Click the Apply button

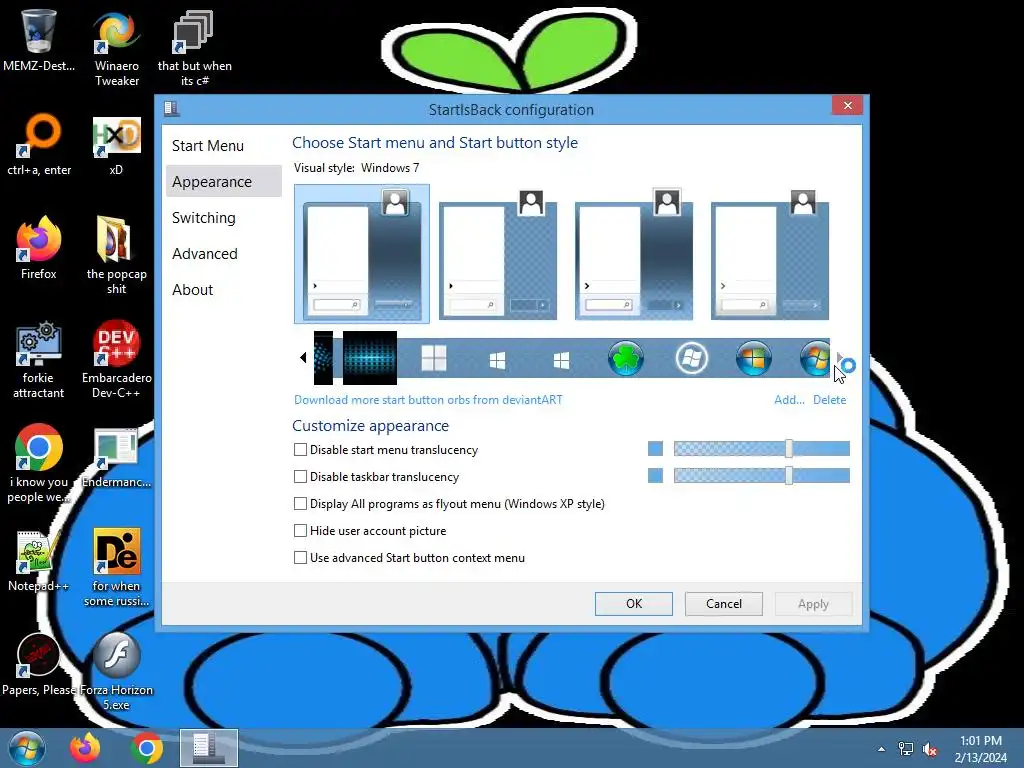coord(813,604)
